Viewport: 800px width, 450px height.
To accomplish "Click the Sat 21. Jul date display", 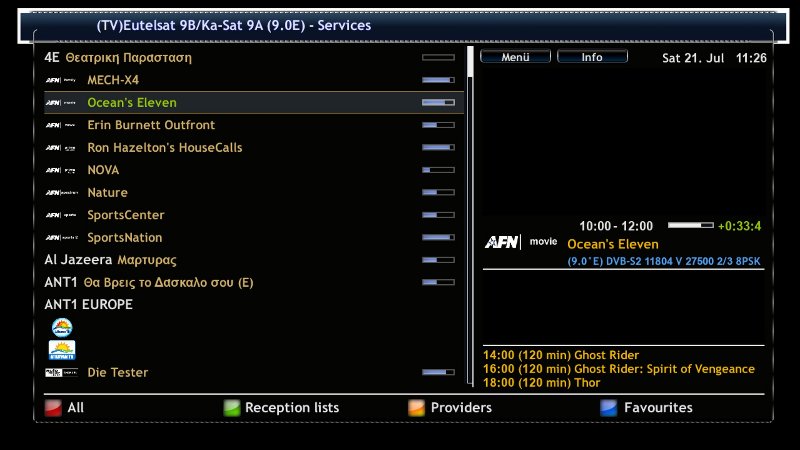I will (x=693, y=58).
